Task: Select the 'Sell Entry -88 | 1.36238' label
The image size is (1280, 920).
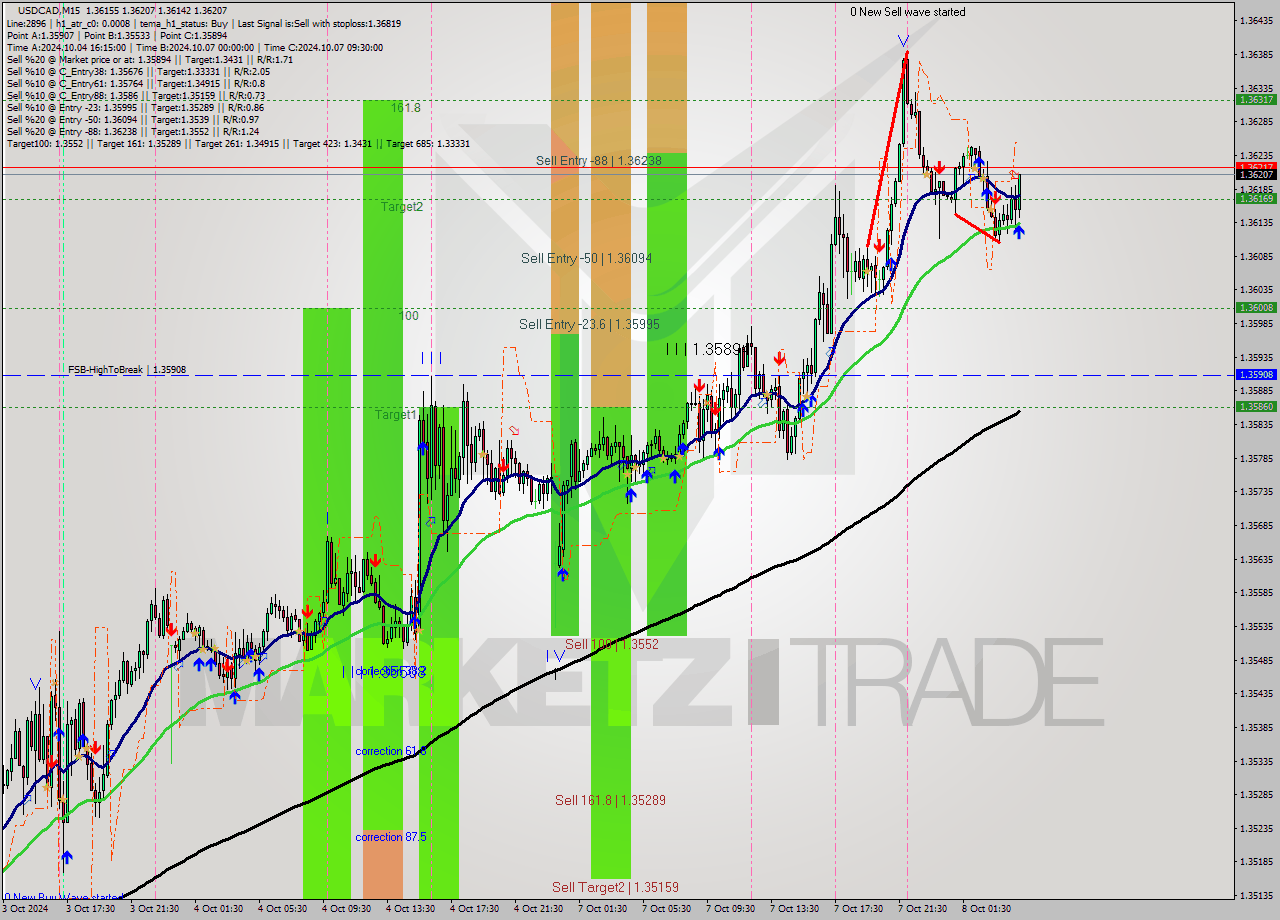Action: pyautogui.click(x=598, y=160)
